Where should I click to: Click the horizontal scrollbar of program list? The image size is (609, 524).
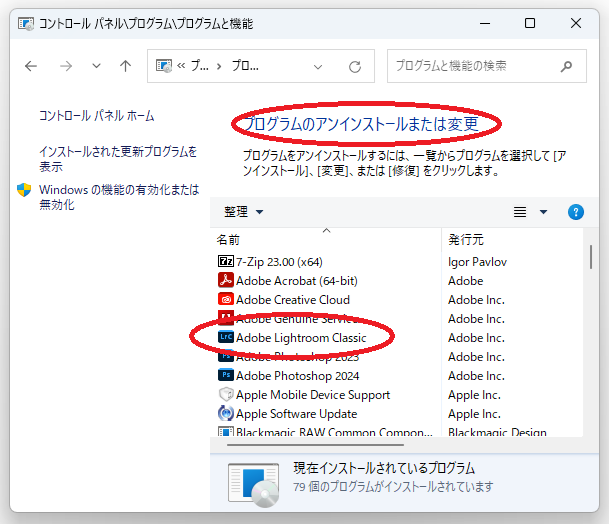315,445
